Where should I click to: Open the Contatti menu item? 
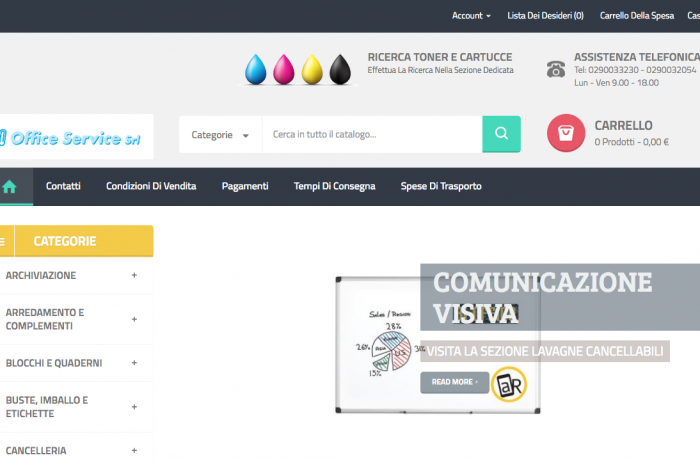point(63,186)
